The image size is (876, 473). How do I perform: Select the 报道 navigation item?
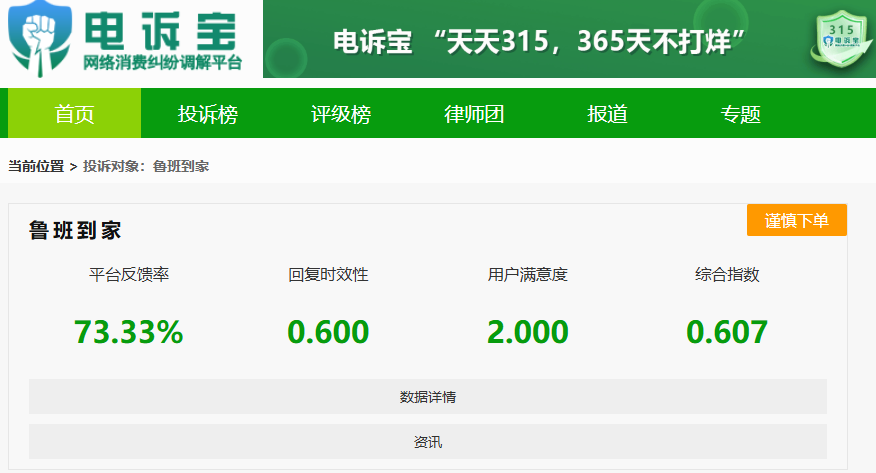coord(607,113)
